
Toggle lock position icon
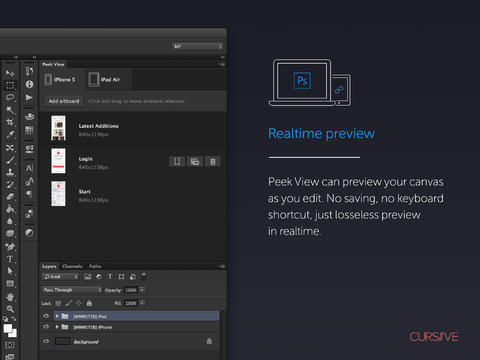pyautogui.click(x=79, y=303)
